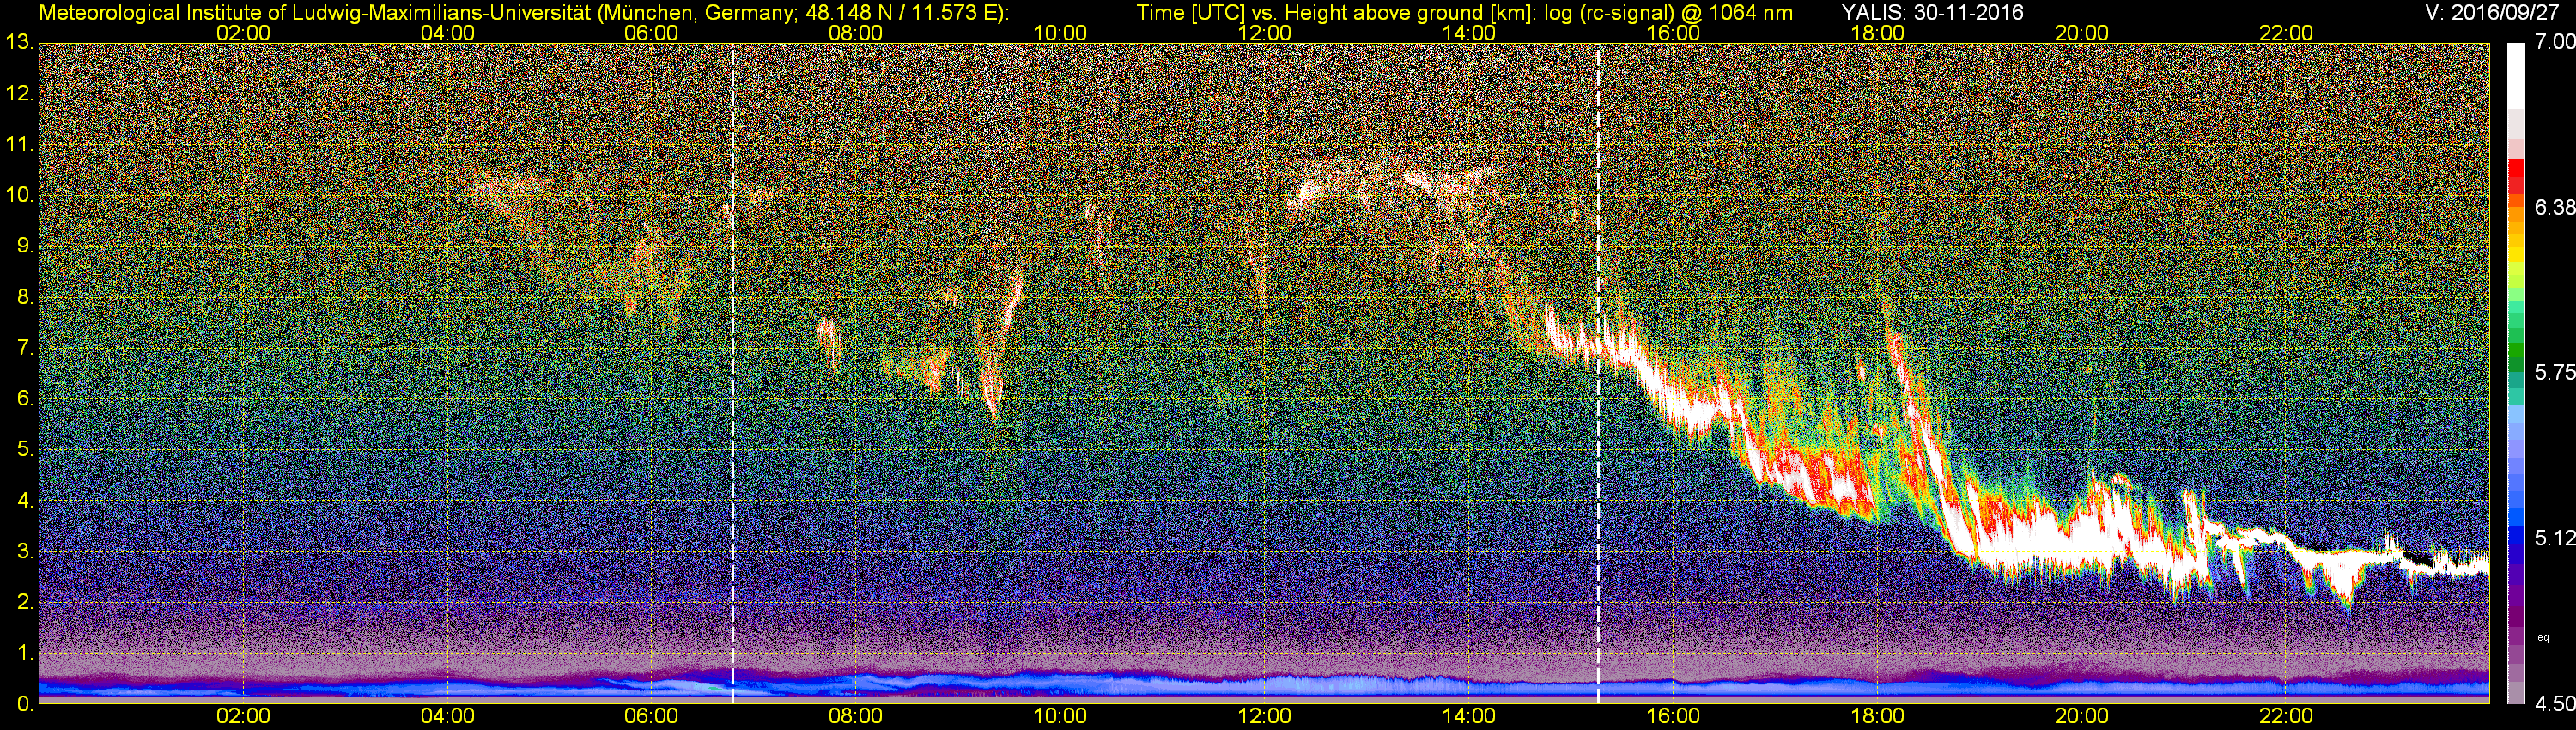Viewport: 2576px width, 730px height.
Task: Click the 9 km height axis label
Action: (24, 246)
